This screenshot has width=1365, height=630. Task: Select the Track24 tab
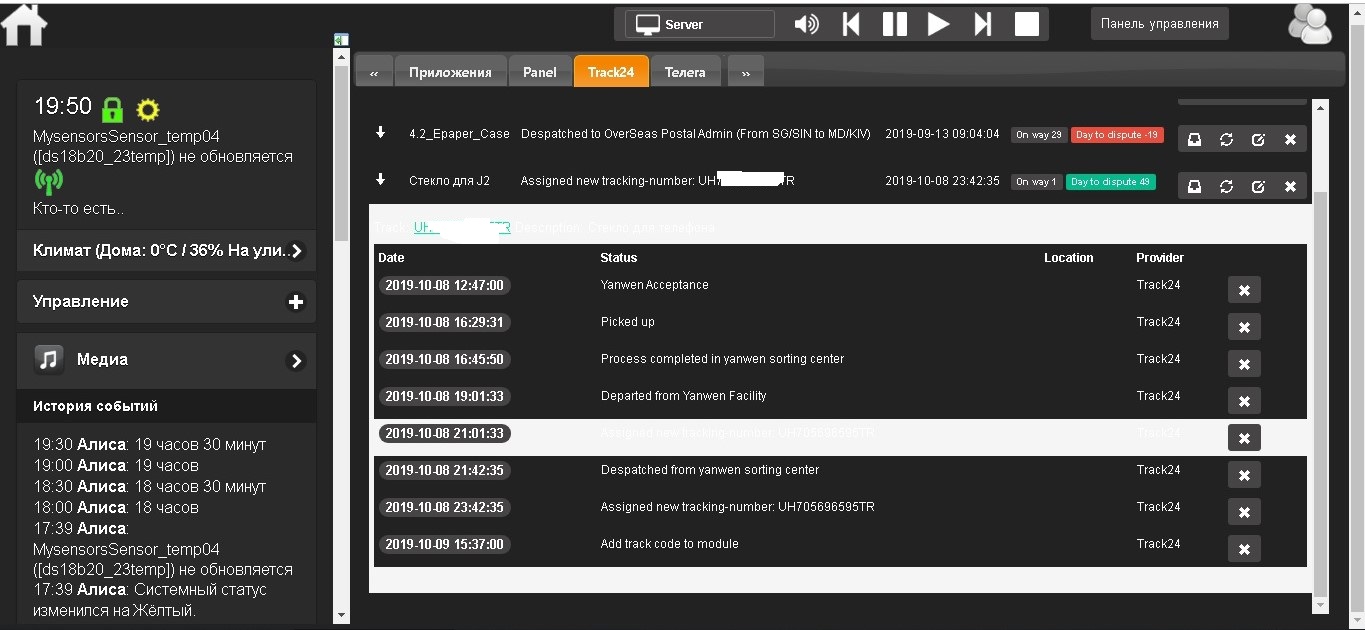pos(611,72)
